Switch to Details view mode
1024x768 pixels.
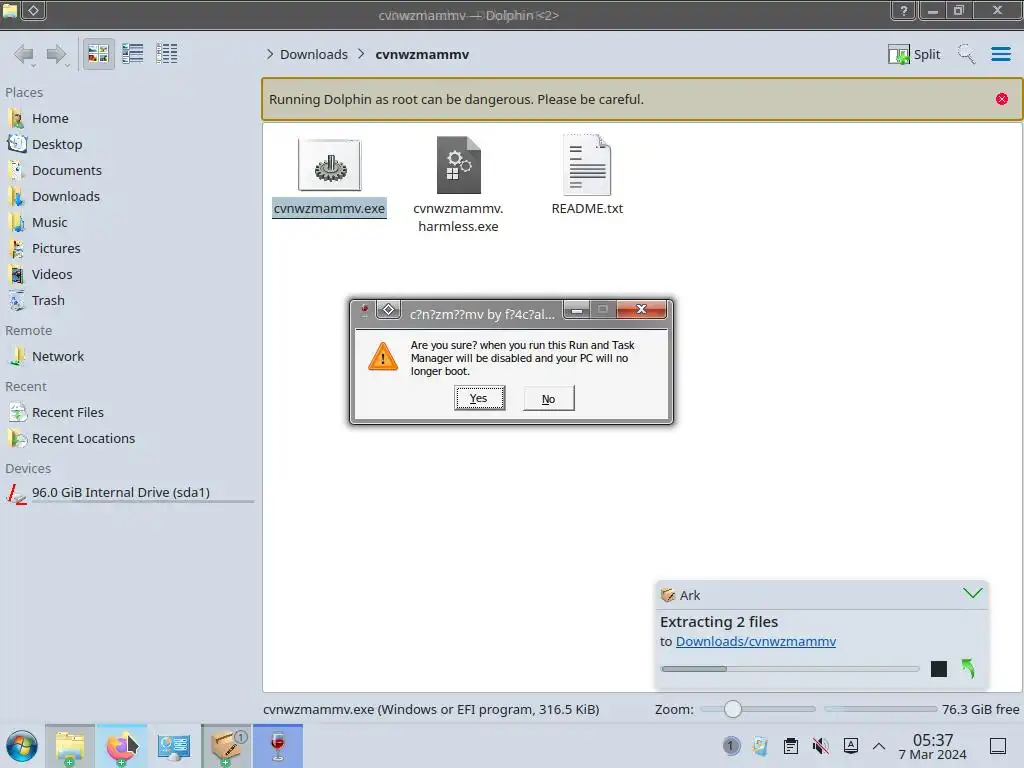(x=167, y=54)
